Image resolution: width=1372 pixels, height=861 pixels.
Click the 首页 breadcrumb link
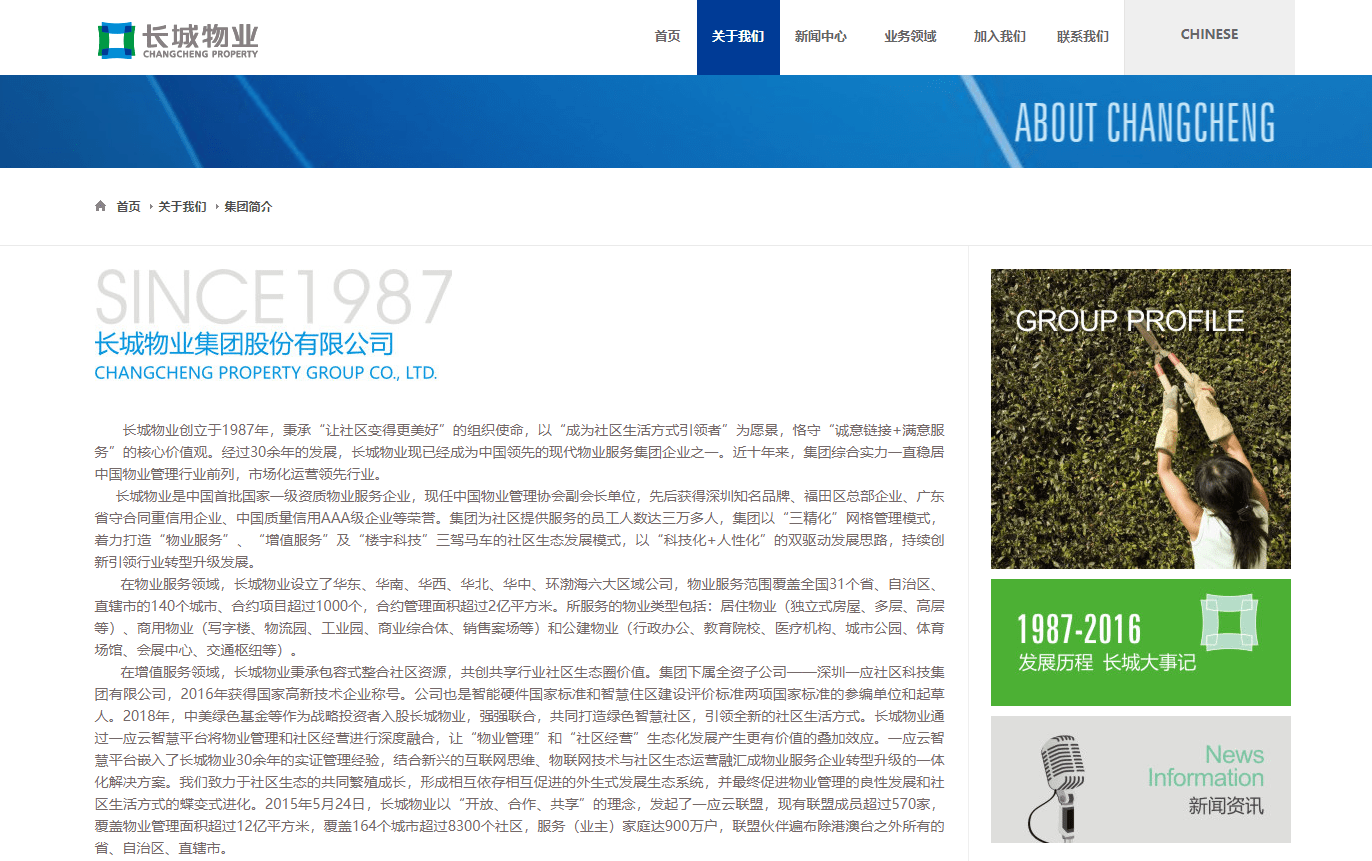pos(127,206)
